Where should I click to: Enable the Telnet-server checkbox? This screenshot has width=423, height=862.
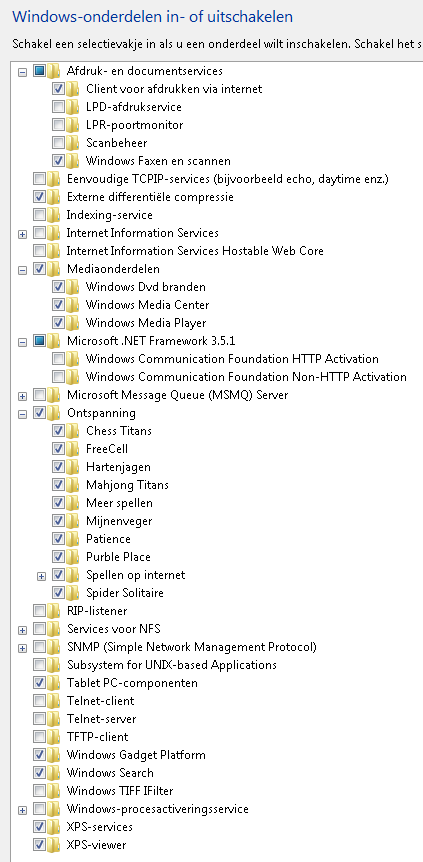pyautogui.click(x=39, y=719)
